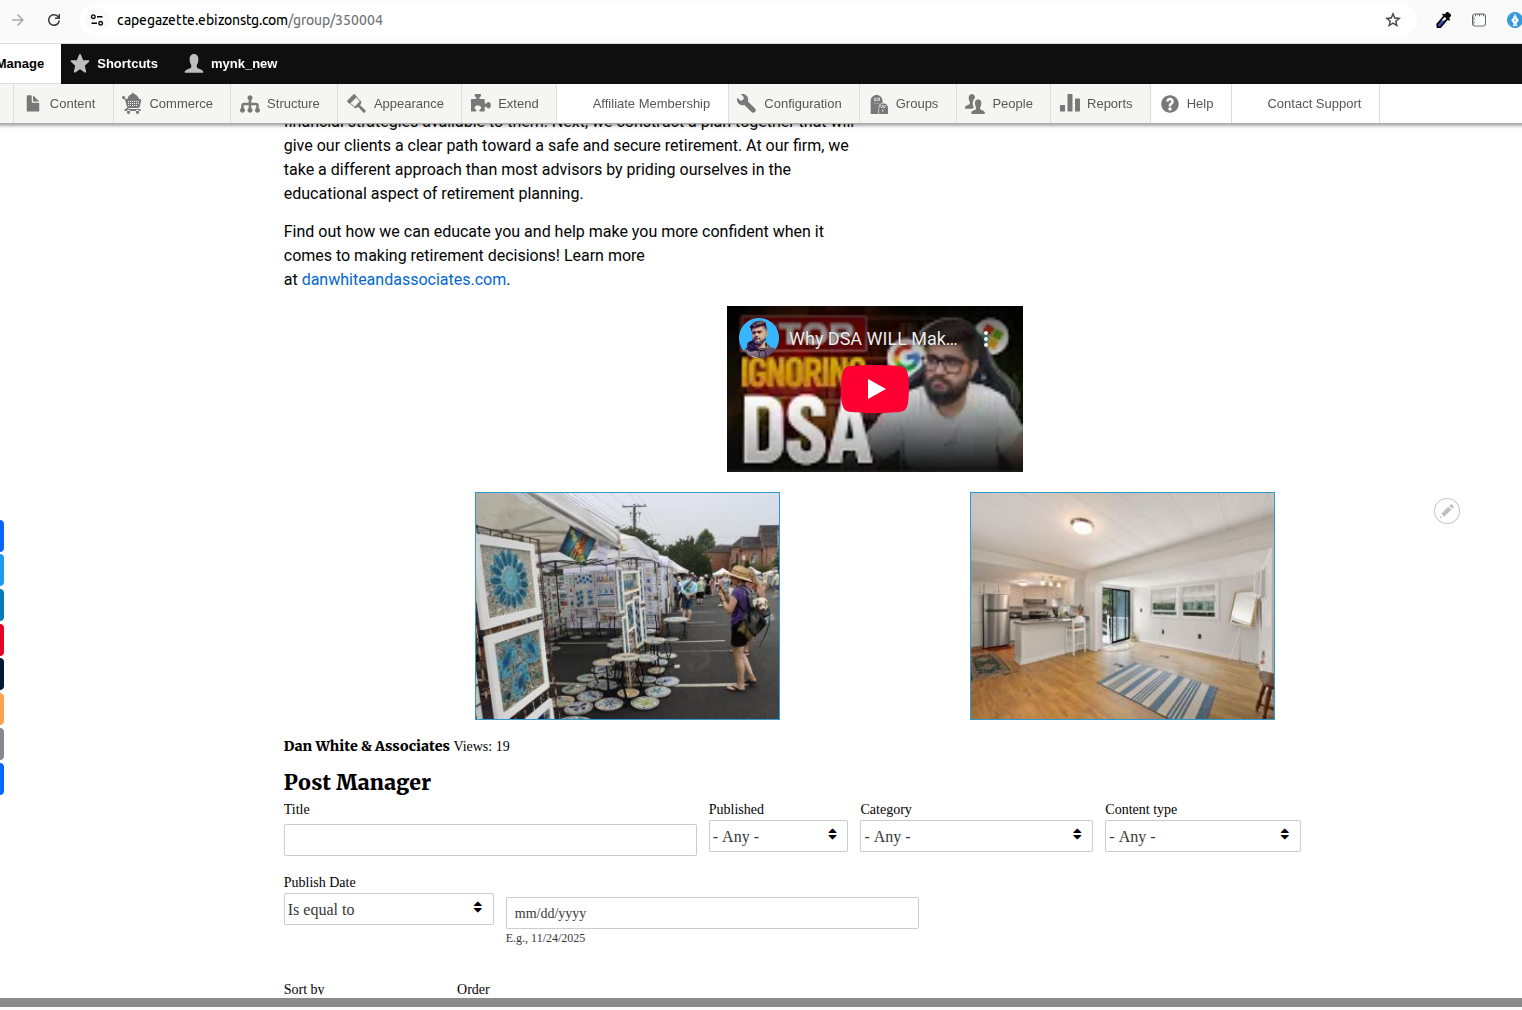Open the Publish Date operator dropdown
This screenshot has height=1010, width=1522.
pyautogui.click(x=388, y=909)
